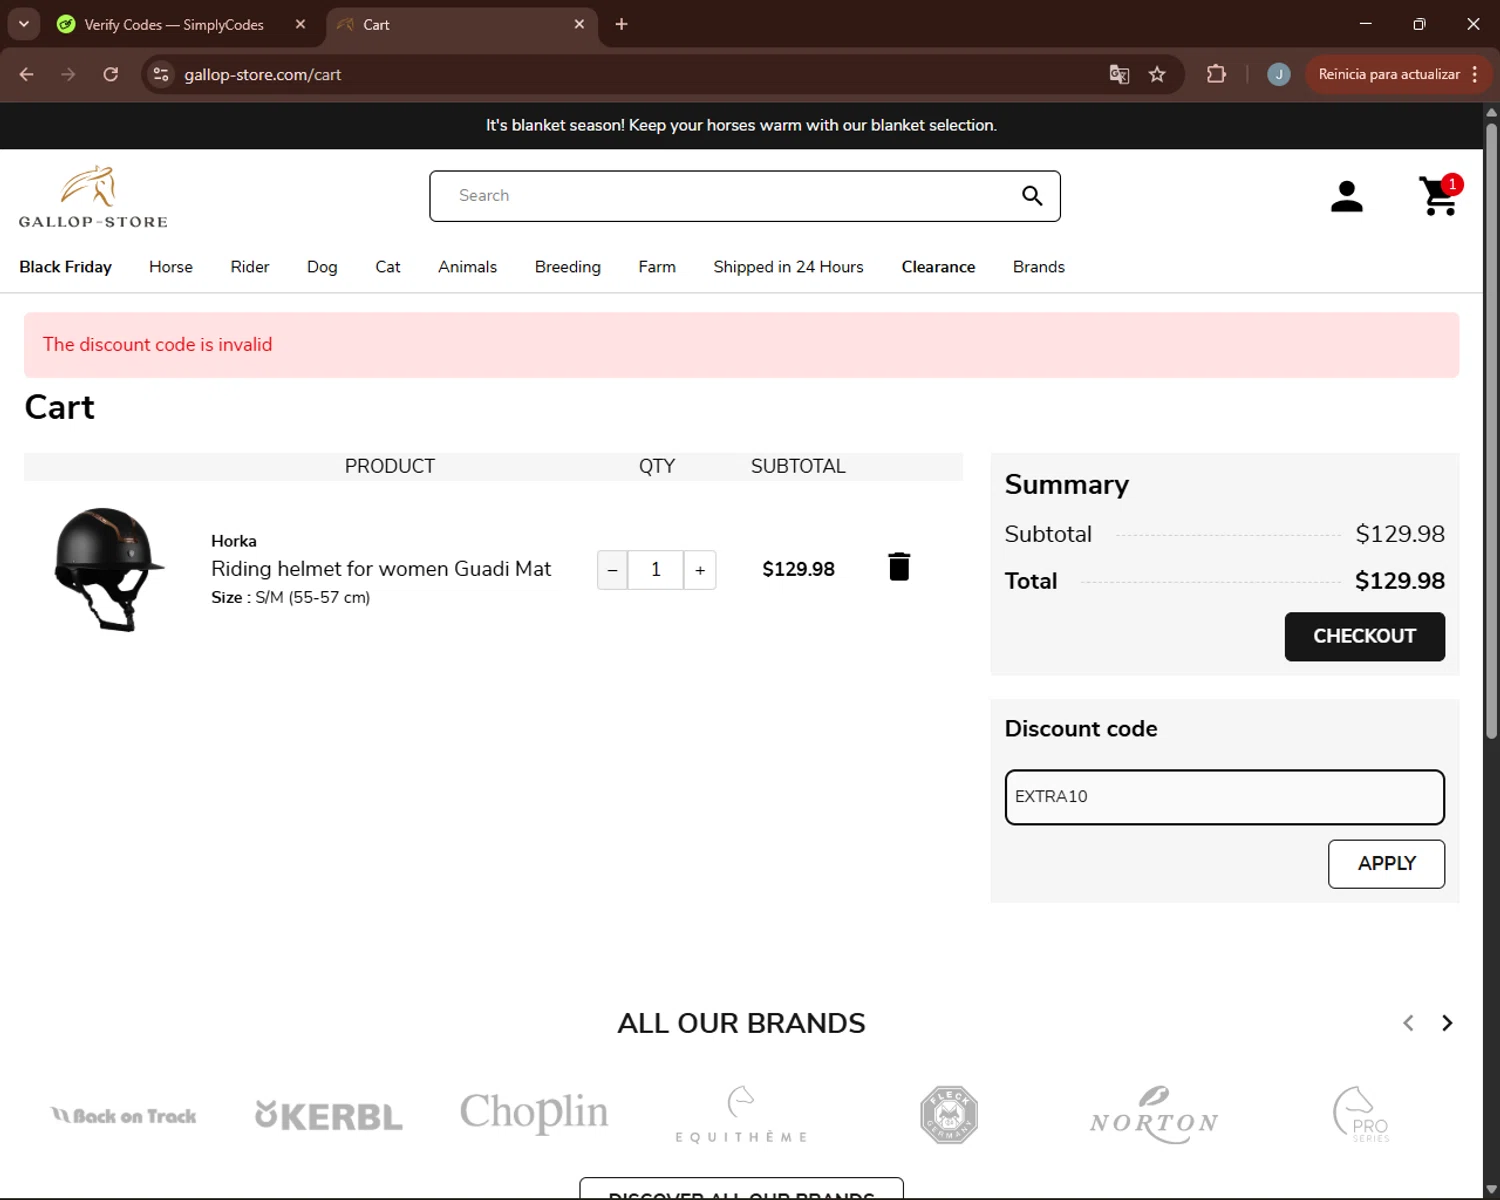Viewport: 1500px width, 1200px height.
Task: Switch to the Verify Codes SimplyCodes tab
Action: click(x=173, y=24)
